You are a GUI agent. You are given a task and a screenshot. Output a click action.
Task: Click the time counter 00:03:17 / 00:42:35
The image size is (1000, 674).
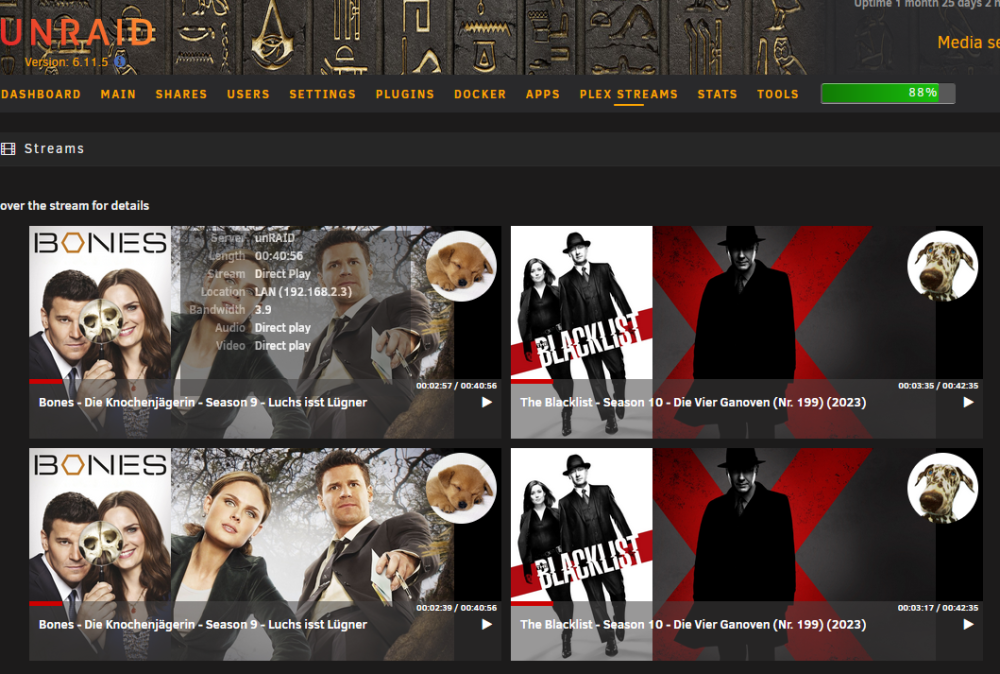[x=938, y=608]
